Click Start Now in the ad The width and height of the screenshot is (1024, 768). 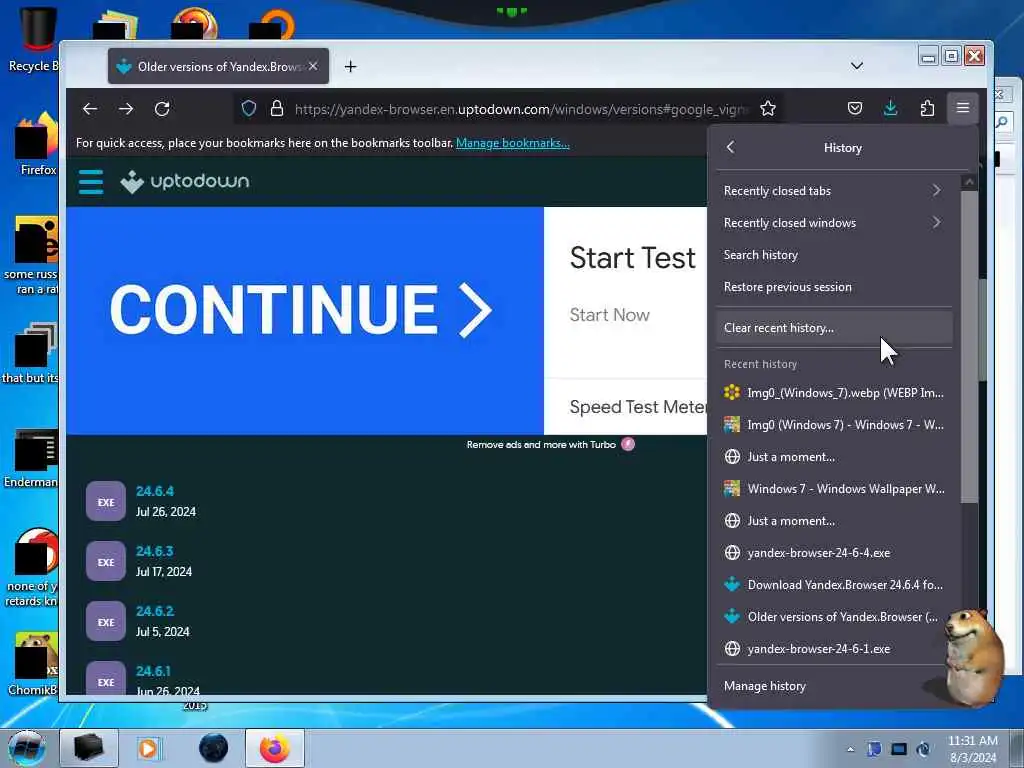pos(609,315)
